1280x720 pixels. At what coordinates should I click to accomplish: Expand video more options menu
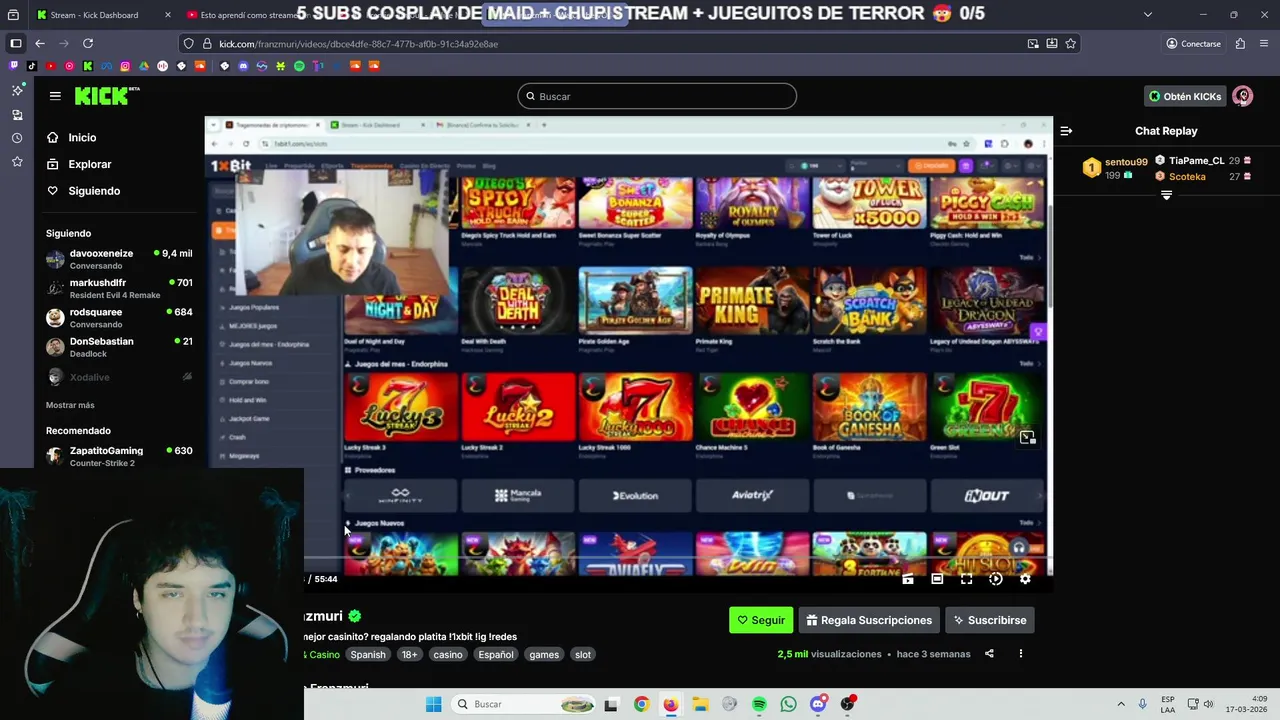pyautogui.click(x=1021, y=654)
